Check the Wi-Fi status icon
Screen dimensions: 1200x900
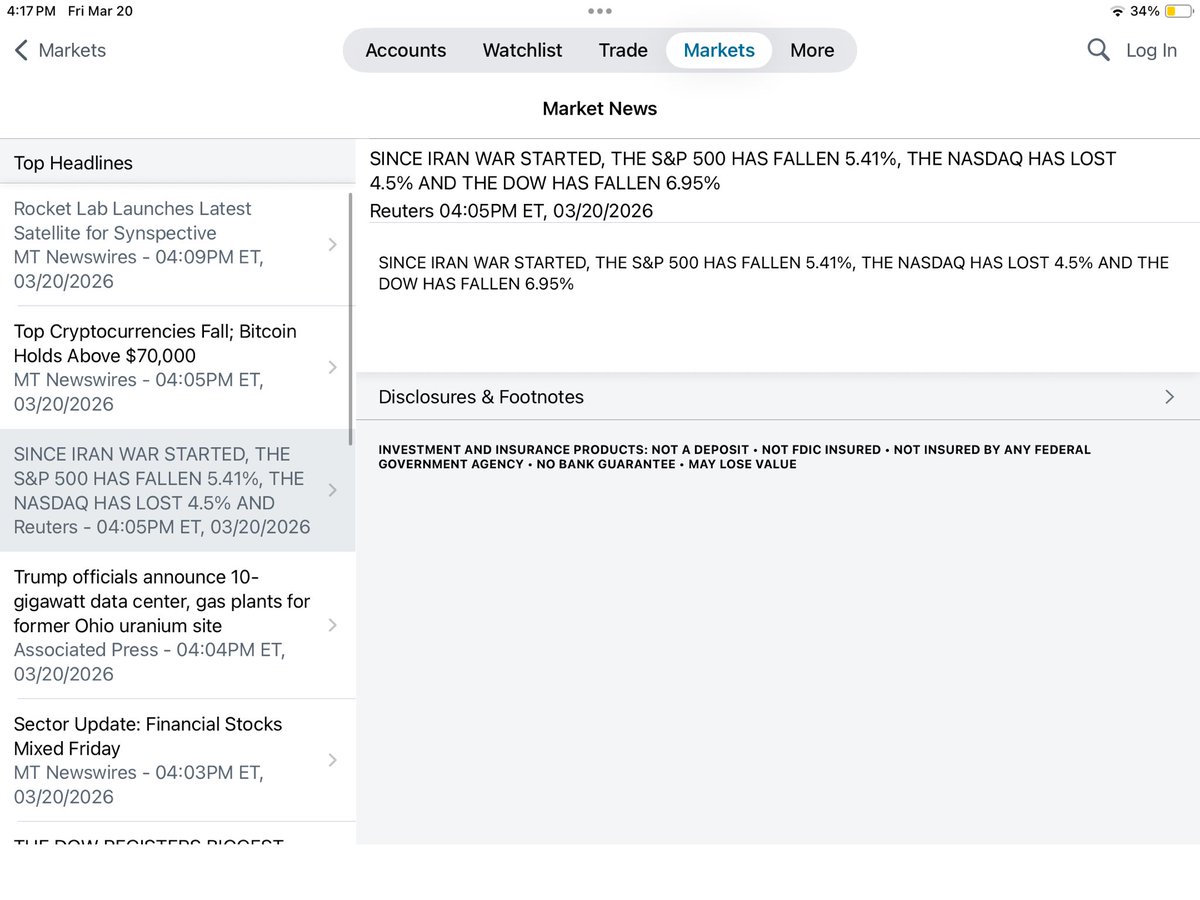[x=1117, y=11]
